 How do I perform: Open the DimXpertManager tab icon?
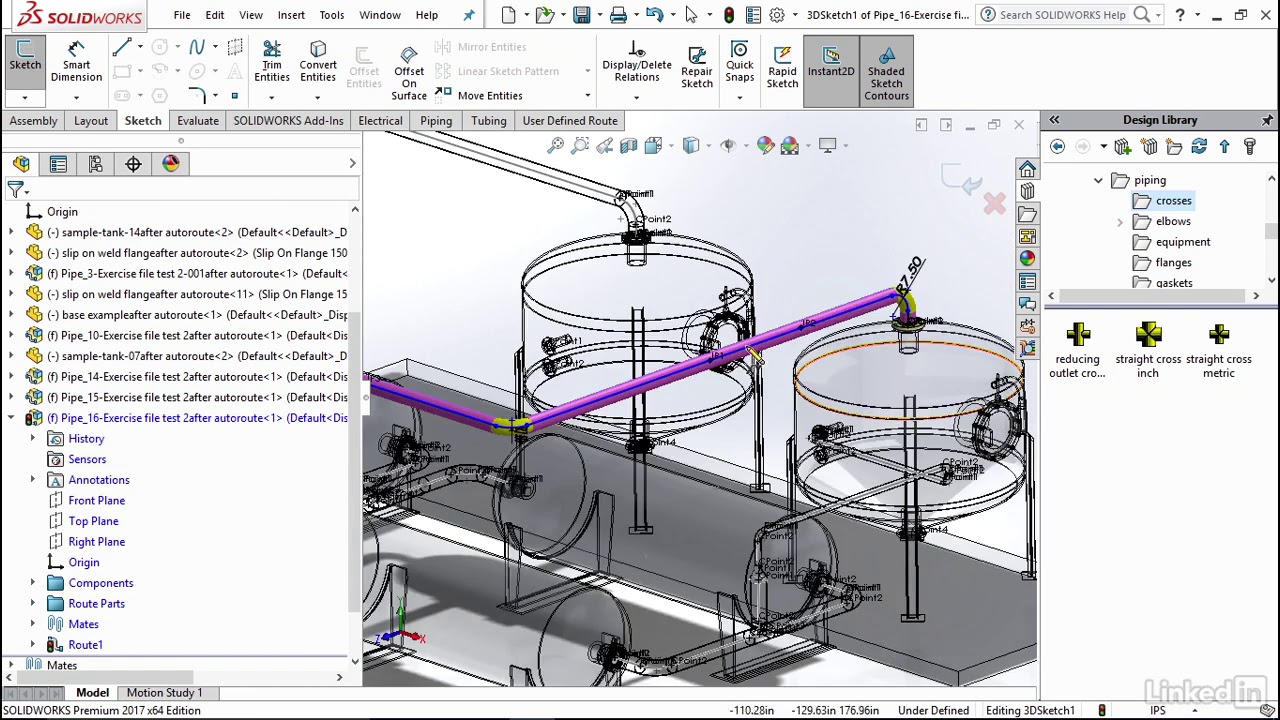pos(133,164)
